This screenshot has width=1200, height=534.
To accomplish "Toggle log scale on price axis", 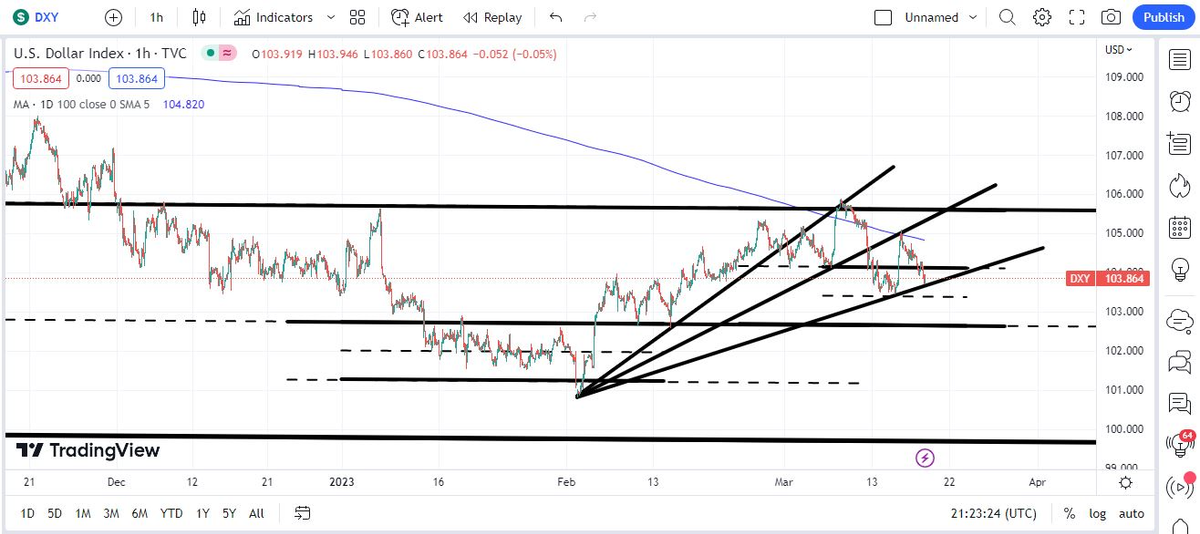I will [1098, 513].
